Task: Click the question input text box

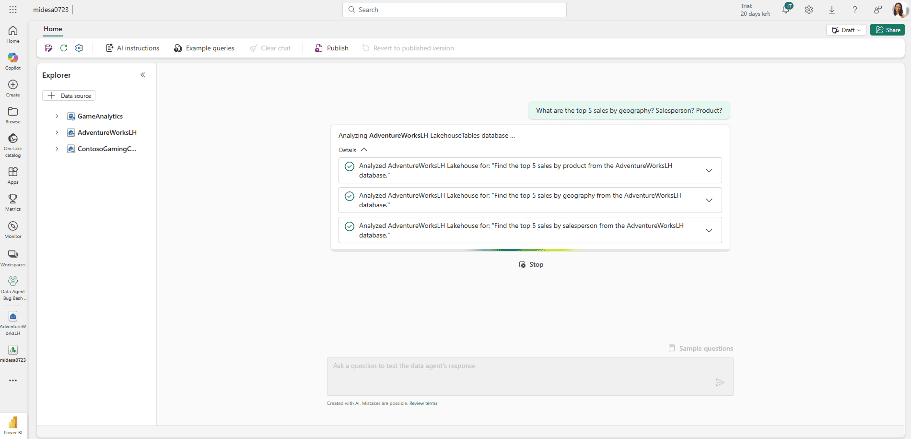Action: 520,376
